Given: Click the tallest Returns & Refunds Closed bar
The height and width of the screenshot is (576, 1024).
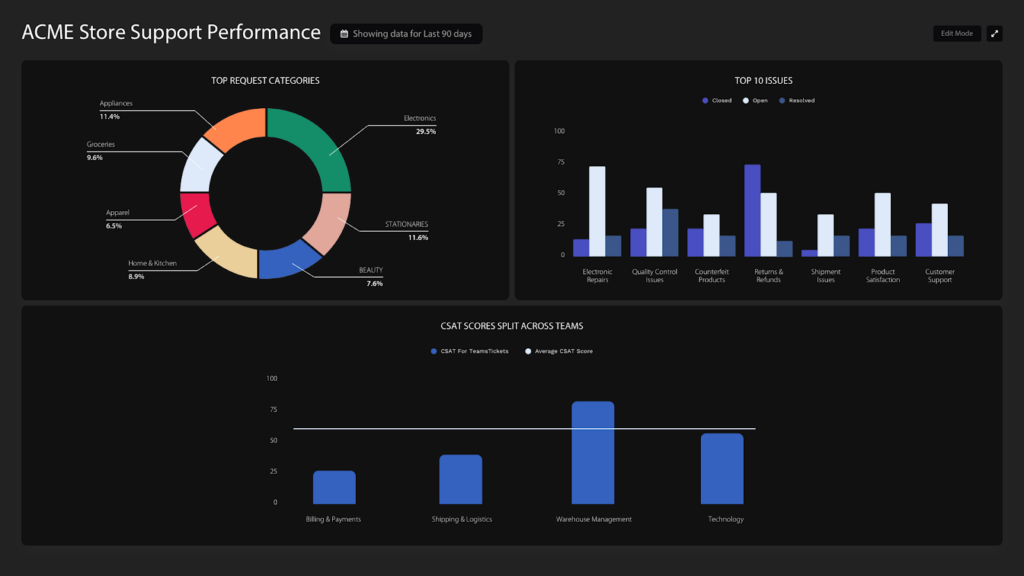Looking at the screenshot, I should [x=752, y=210].
